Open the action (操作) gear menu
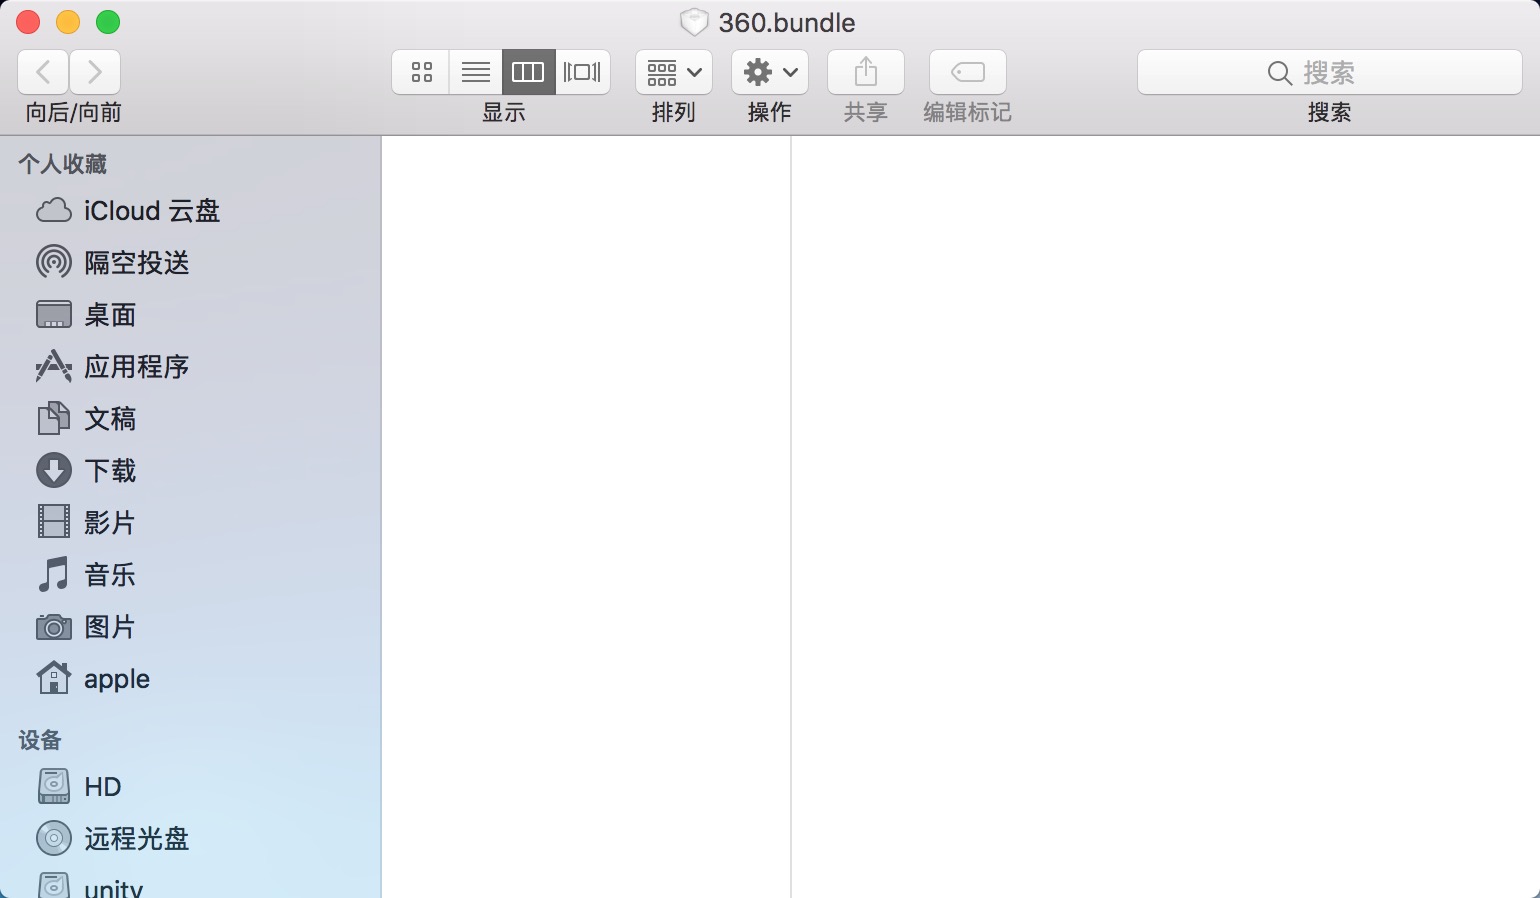This screenshot has width=1540, height=898. (x=770, y=72)
